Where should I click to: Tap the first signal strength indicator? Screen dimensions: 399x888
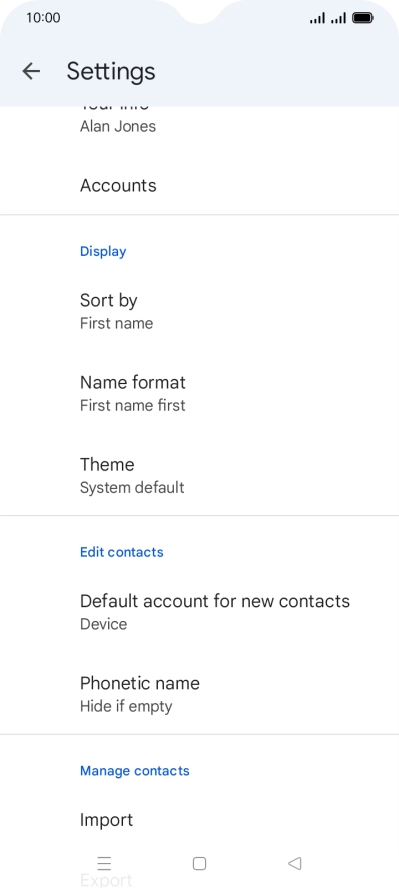[318, 19]
